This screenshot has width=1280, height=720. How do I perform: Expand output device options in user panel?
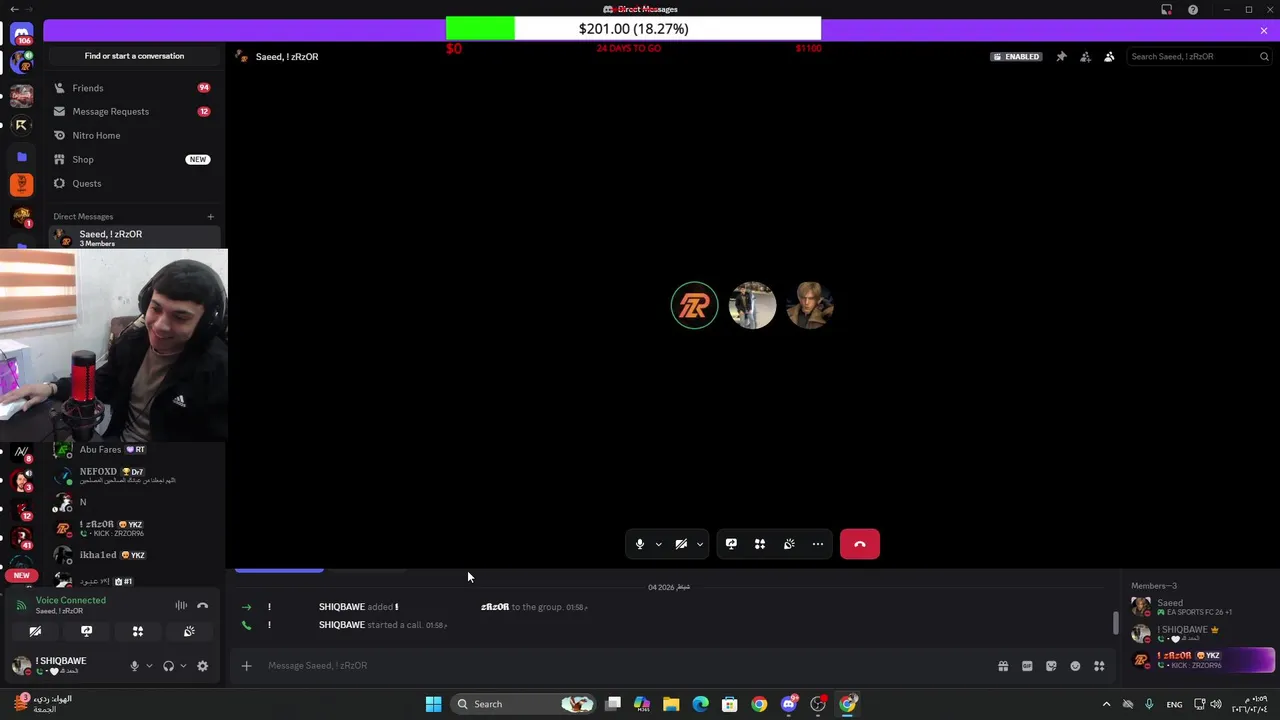tap(183, 666)
